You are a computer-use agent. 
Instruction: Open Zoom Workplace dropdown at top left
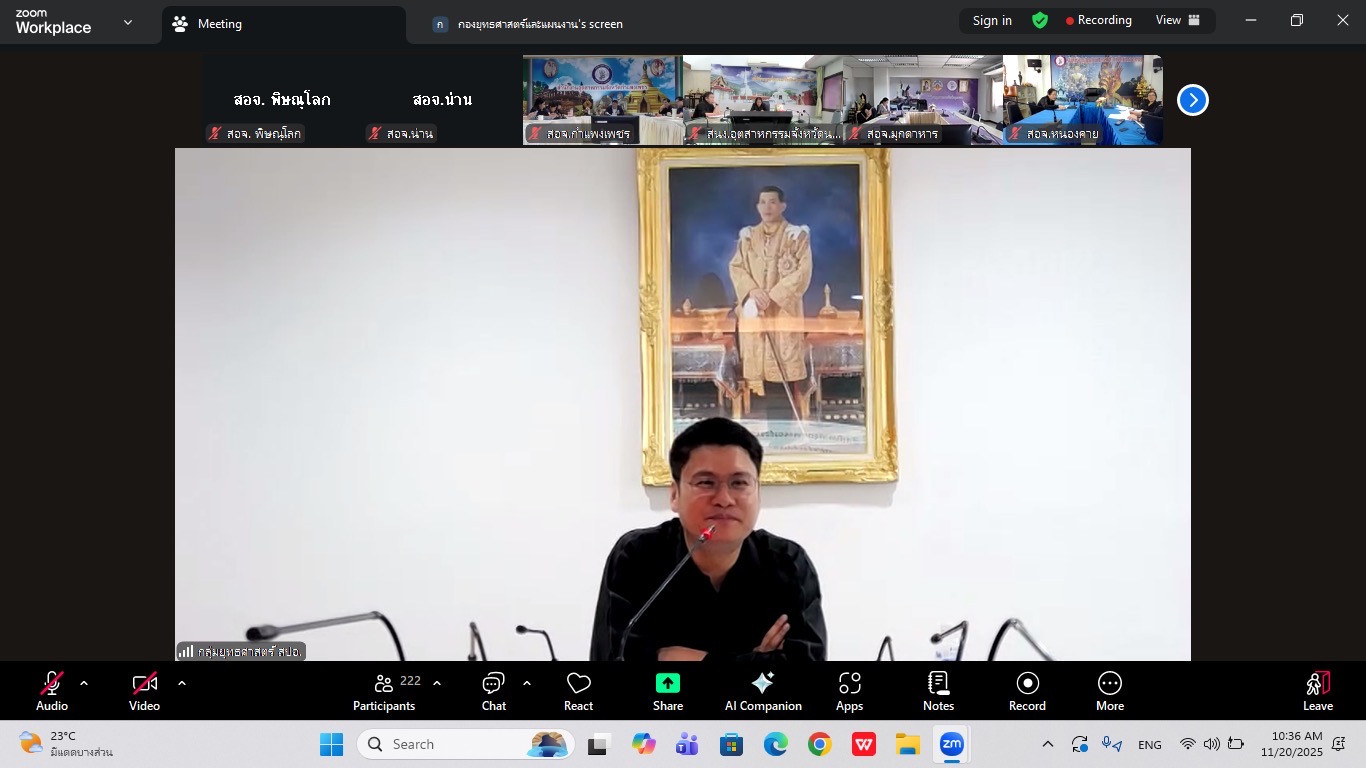coord(127,22)
